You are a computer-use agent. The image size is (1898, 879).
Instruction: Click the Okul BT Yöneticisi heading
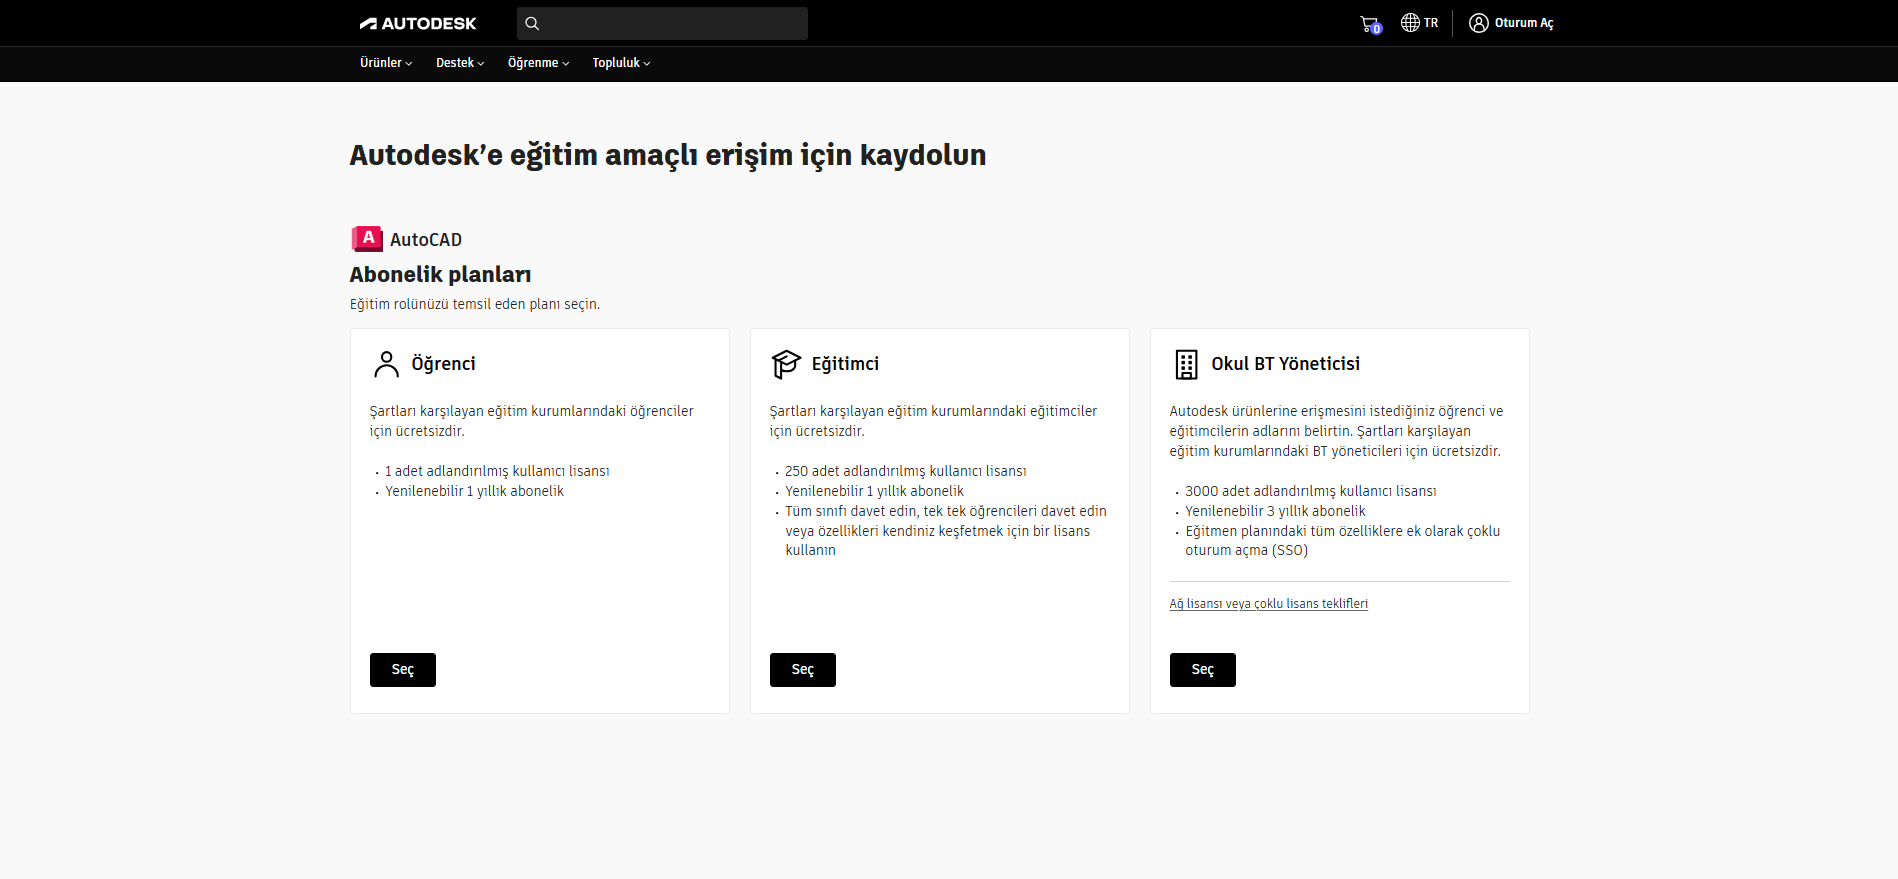tap(1286, 364)
